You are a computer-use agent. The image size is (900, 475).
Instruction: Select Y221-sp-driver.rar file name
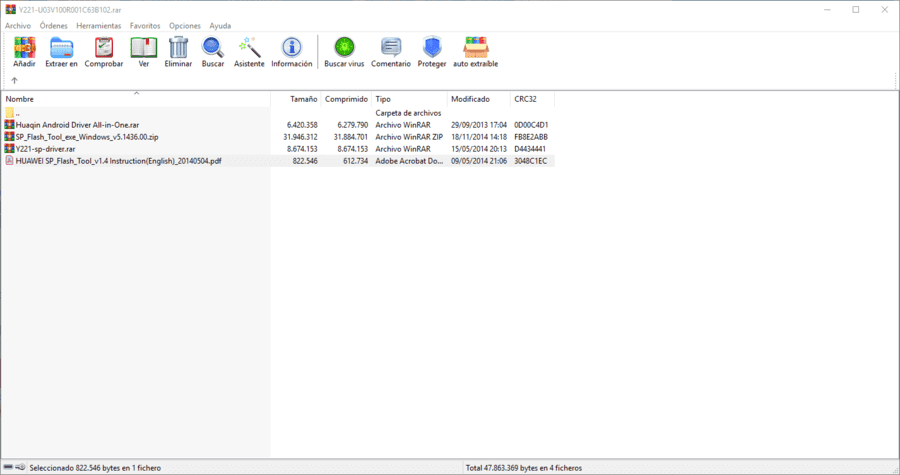tap(45, 149)
